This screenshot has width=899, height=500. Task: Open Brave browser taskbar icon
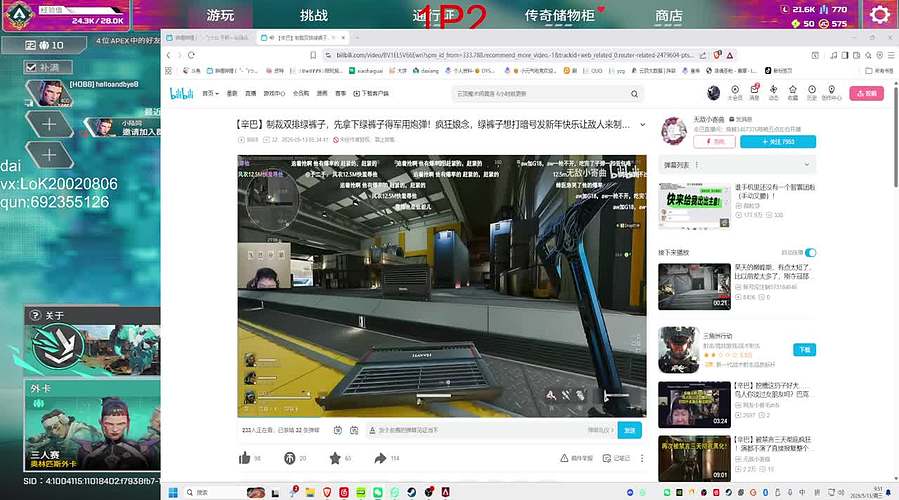[x=327, y=492]
